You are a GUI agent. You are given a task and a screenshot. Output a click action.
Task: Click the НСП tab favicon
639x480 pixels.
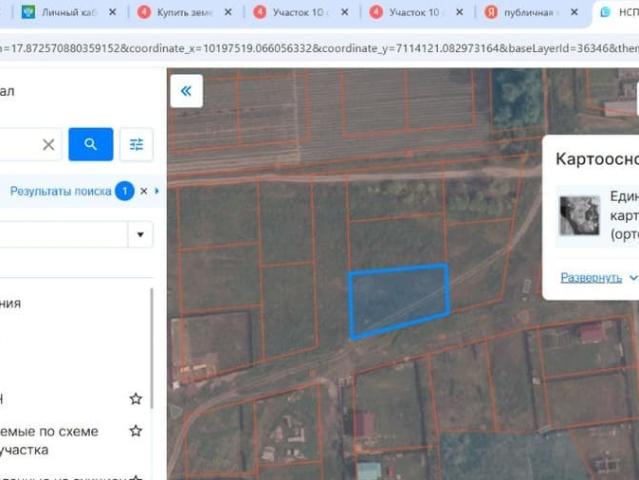pos(605,12)
